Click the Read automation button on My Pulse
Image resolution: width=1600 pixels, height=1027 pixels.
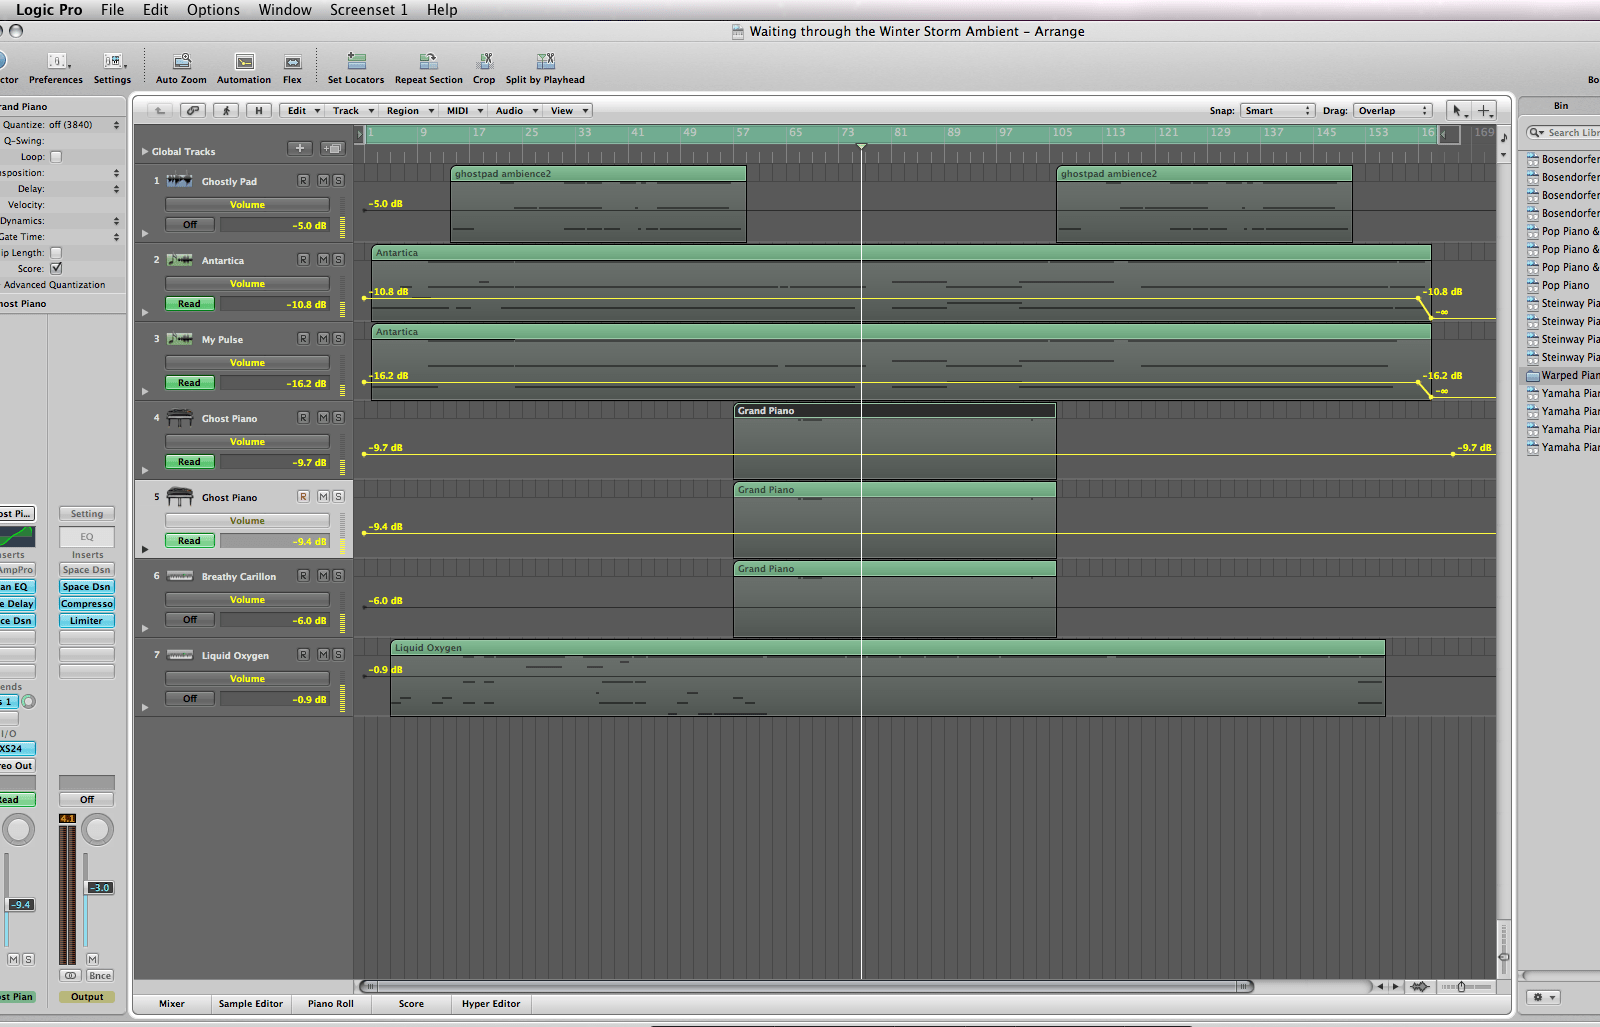(189, 383)
